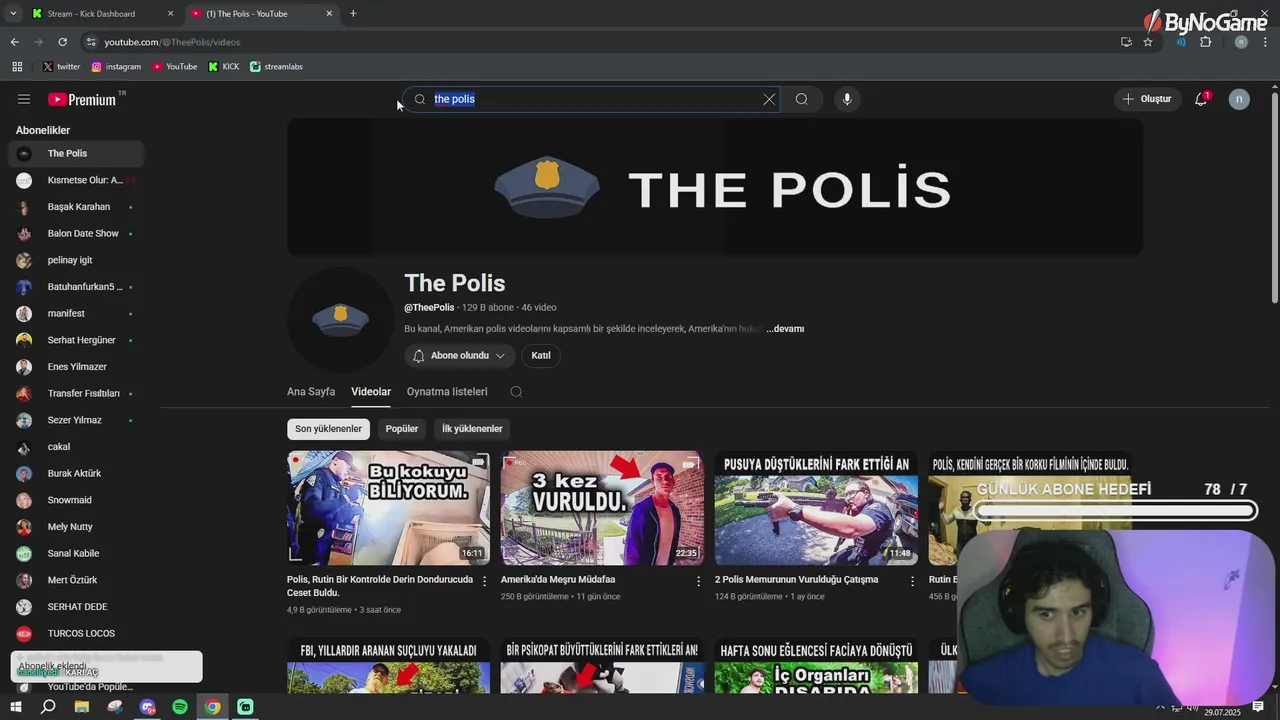1280x720 pixels.
Task: Open Enes Yılmazer channel in sidebar
Action: pyautogui.click(x=76, y=367)
